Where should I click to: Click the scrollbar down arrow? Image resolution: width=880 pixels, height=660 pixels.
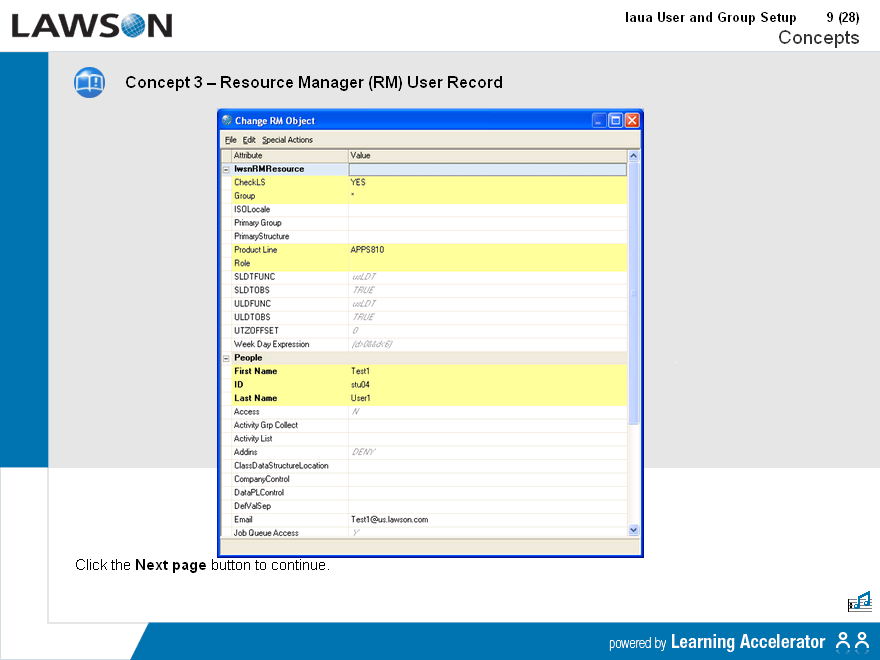click(x=634, y=530)
